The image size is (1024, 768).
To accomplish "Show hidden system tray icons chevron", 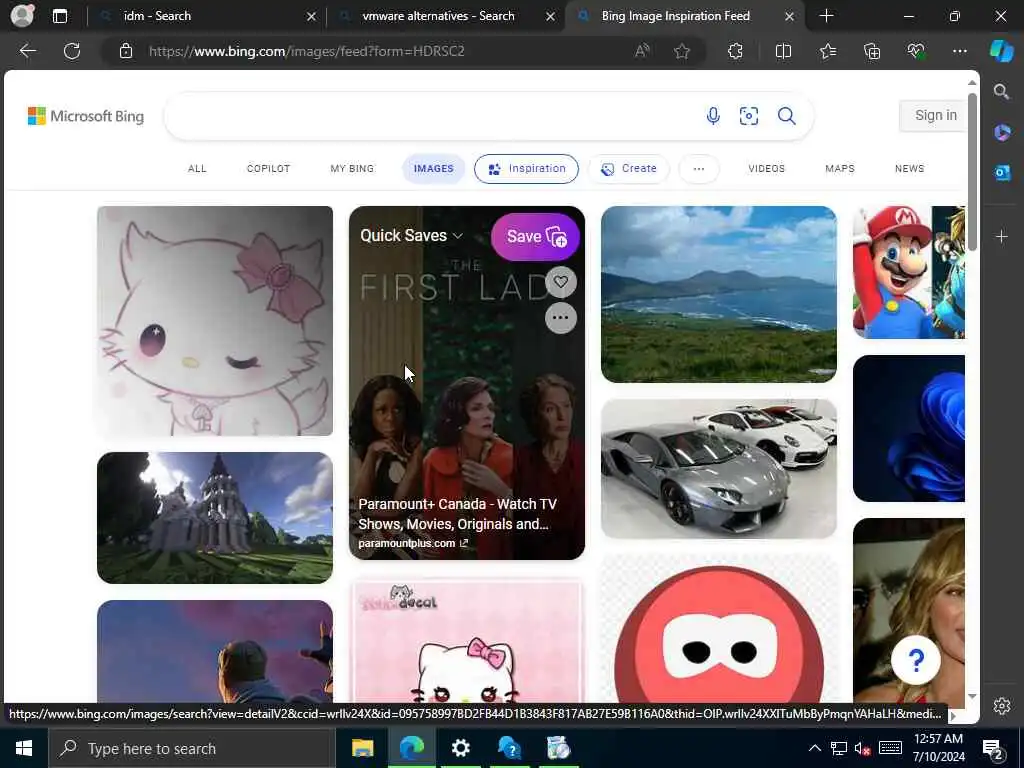I will [814, 748].
